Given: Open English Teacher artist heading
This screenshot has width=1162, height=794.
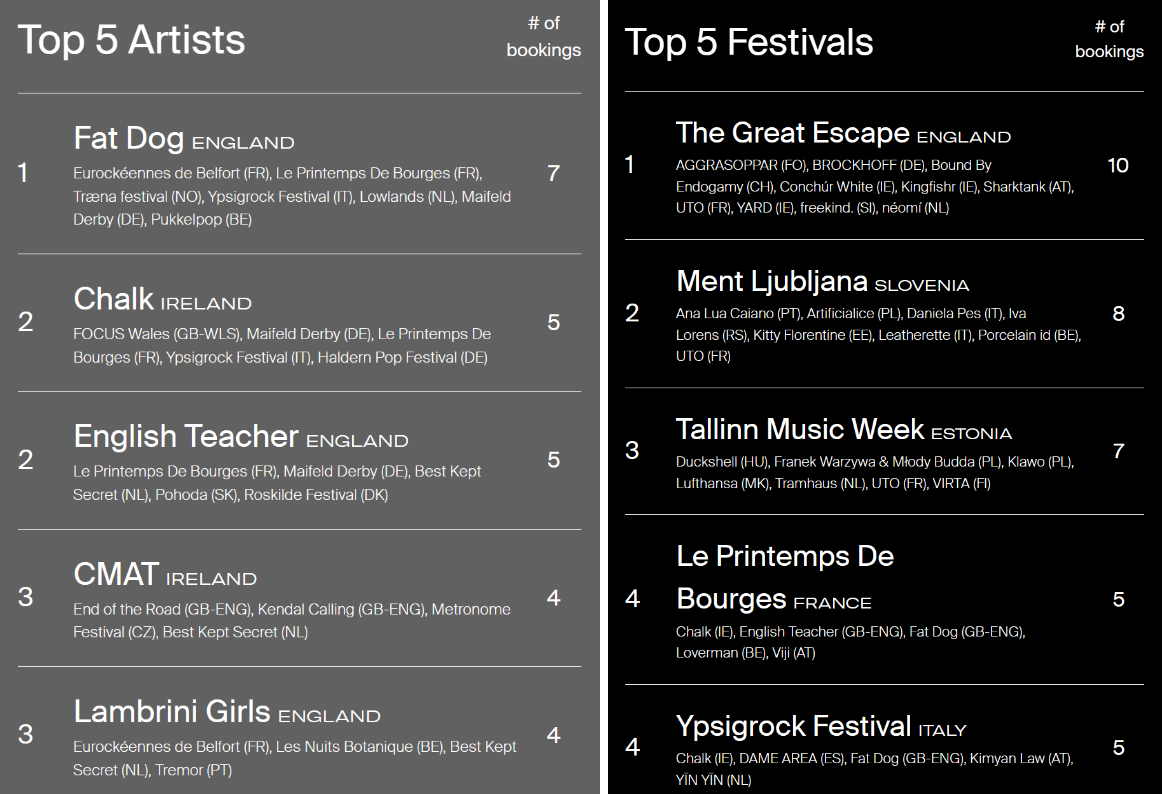Looking at the screenshot, I should [241, 437].
